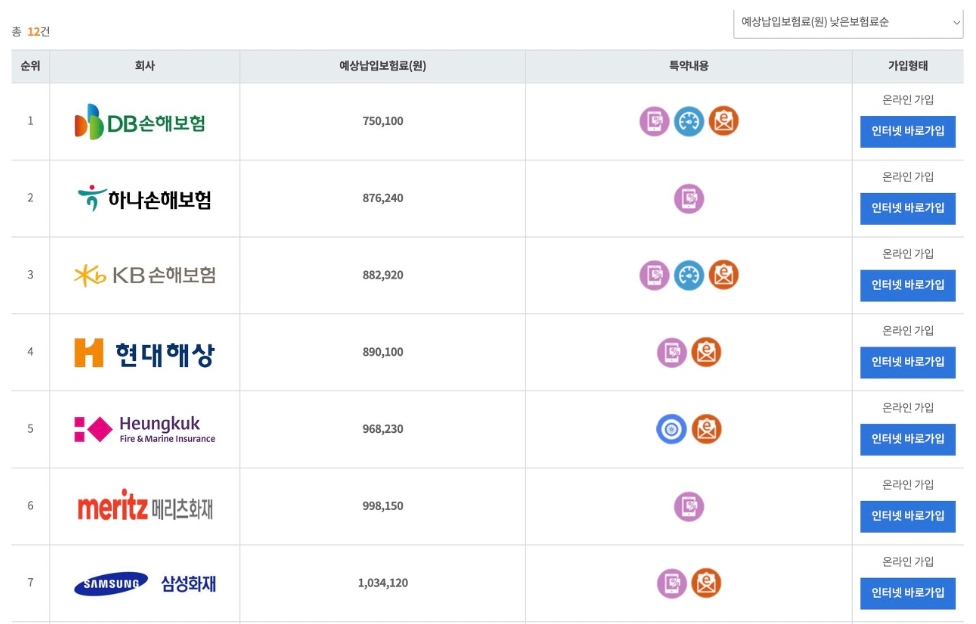Select the blue tire icon in Heungkuk row

pos(672,429)
